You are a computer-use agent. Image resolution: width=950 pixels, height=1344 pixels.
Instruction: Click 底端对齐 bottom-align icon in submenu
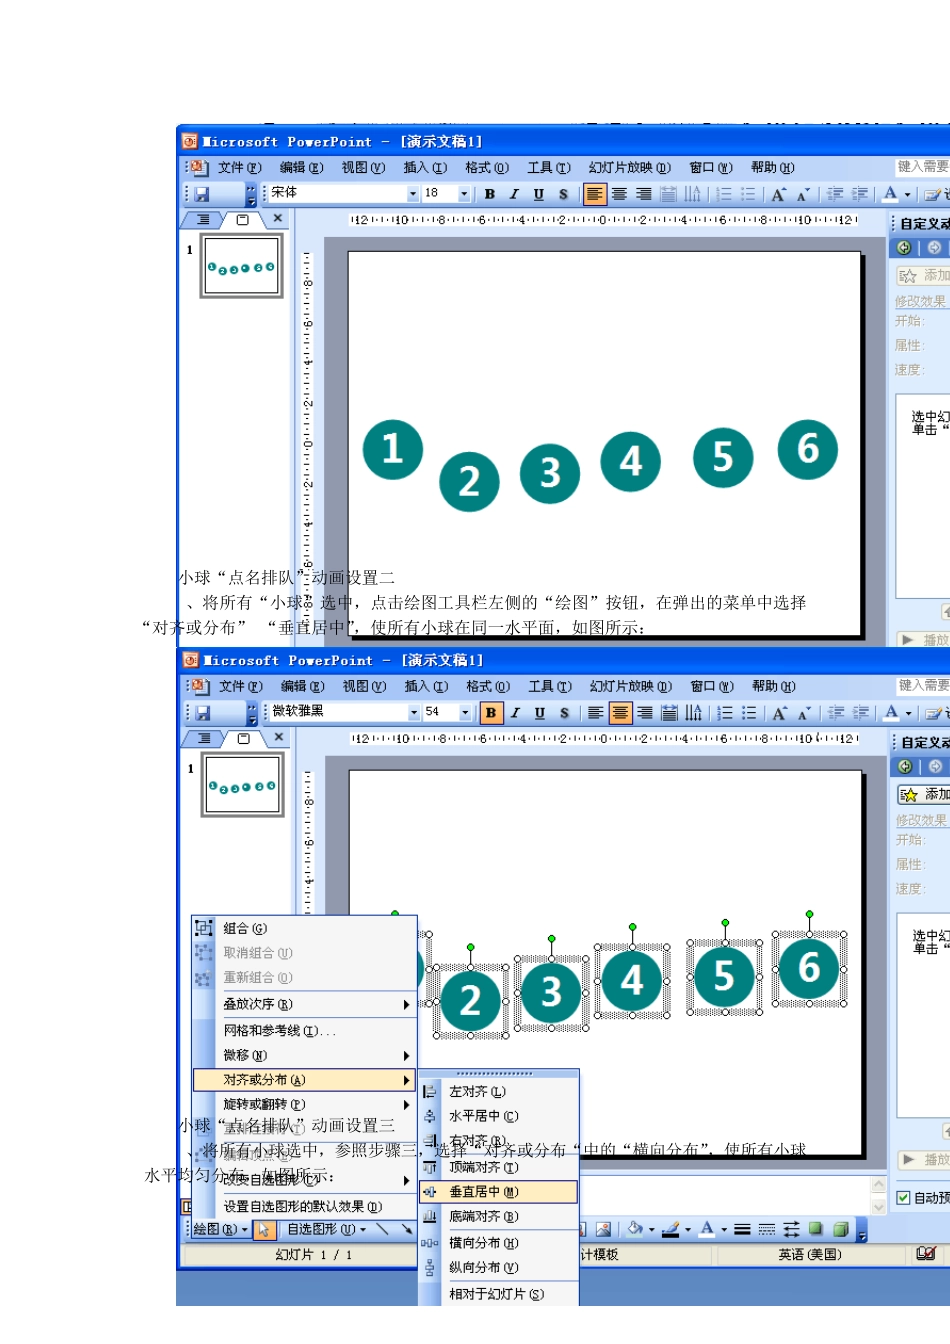[x=430, y=1217]
